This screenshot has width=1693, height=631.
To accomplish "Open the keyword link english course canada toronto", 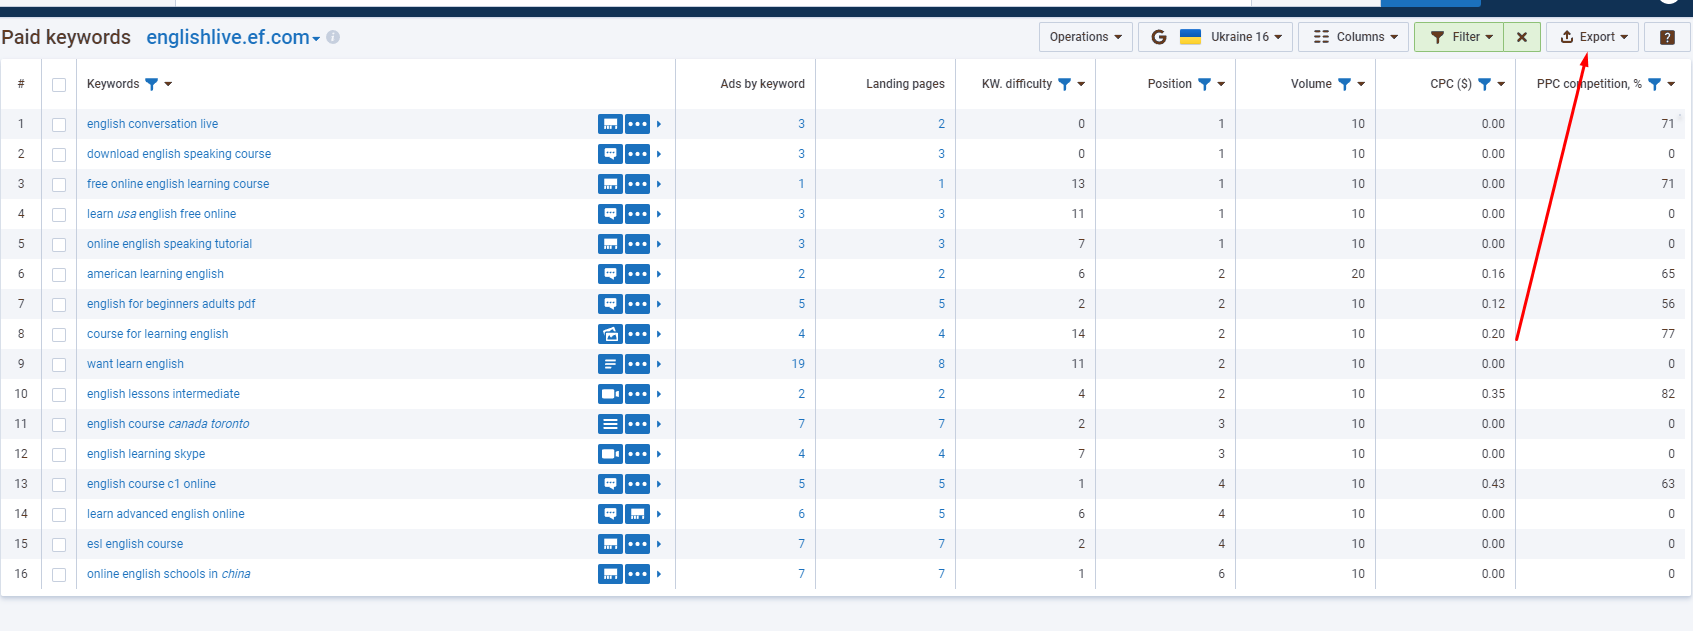I will click(168, 424).
